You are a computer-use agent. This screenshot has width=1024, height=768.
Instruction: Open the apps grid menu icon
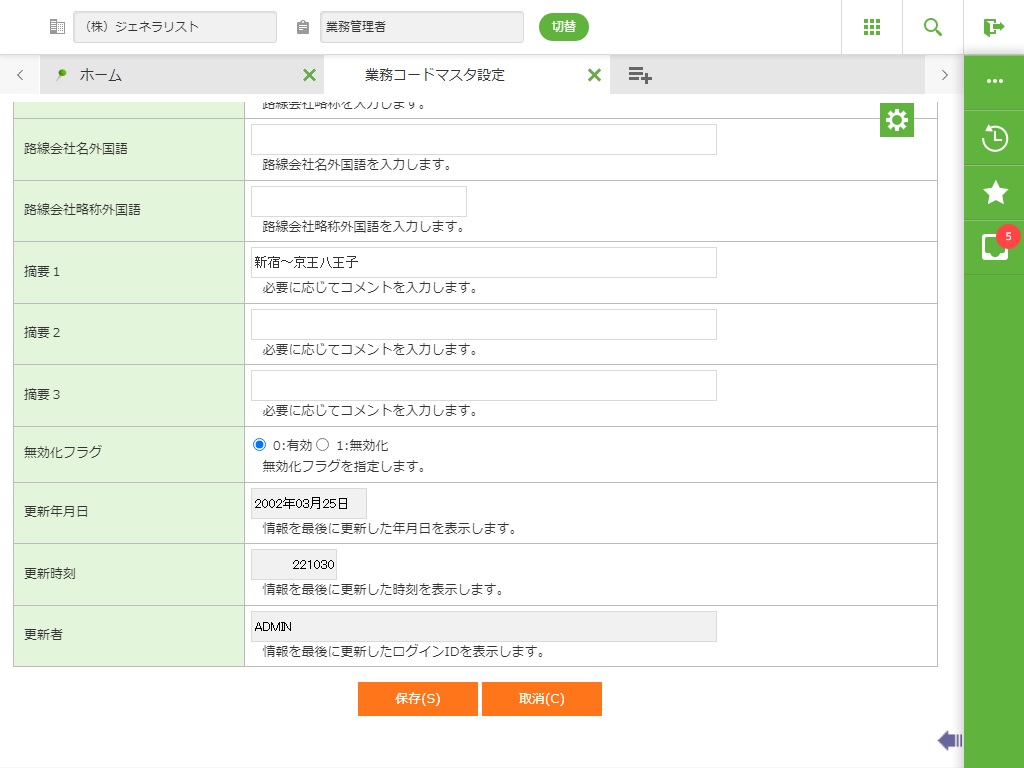[871, 27]
